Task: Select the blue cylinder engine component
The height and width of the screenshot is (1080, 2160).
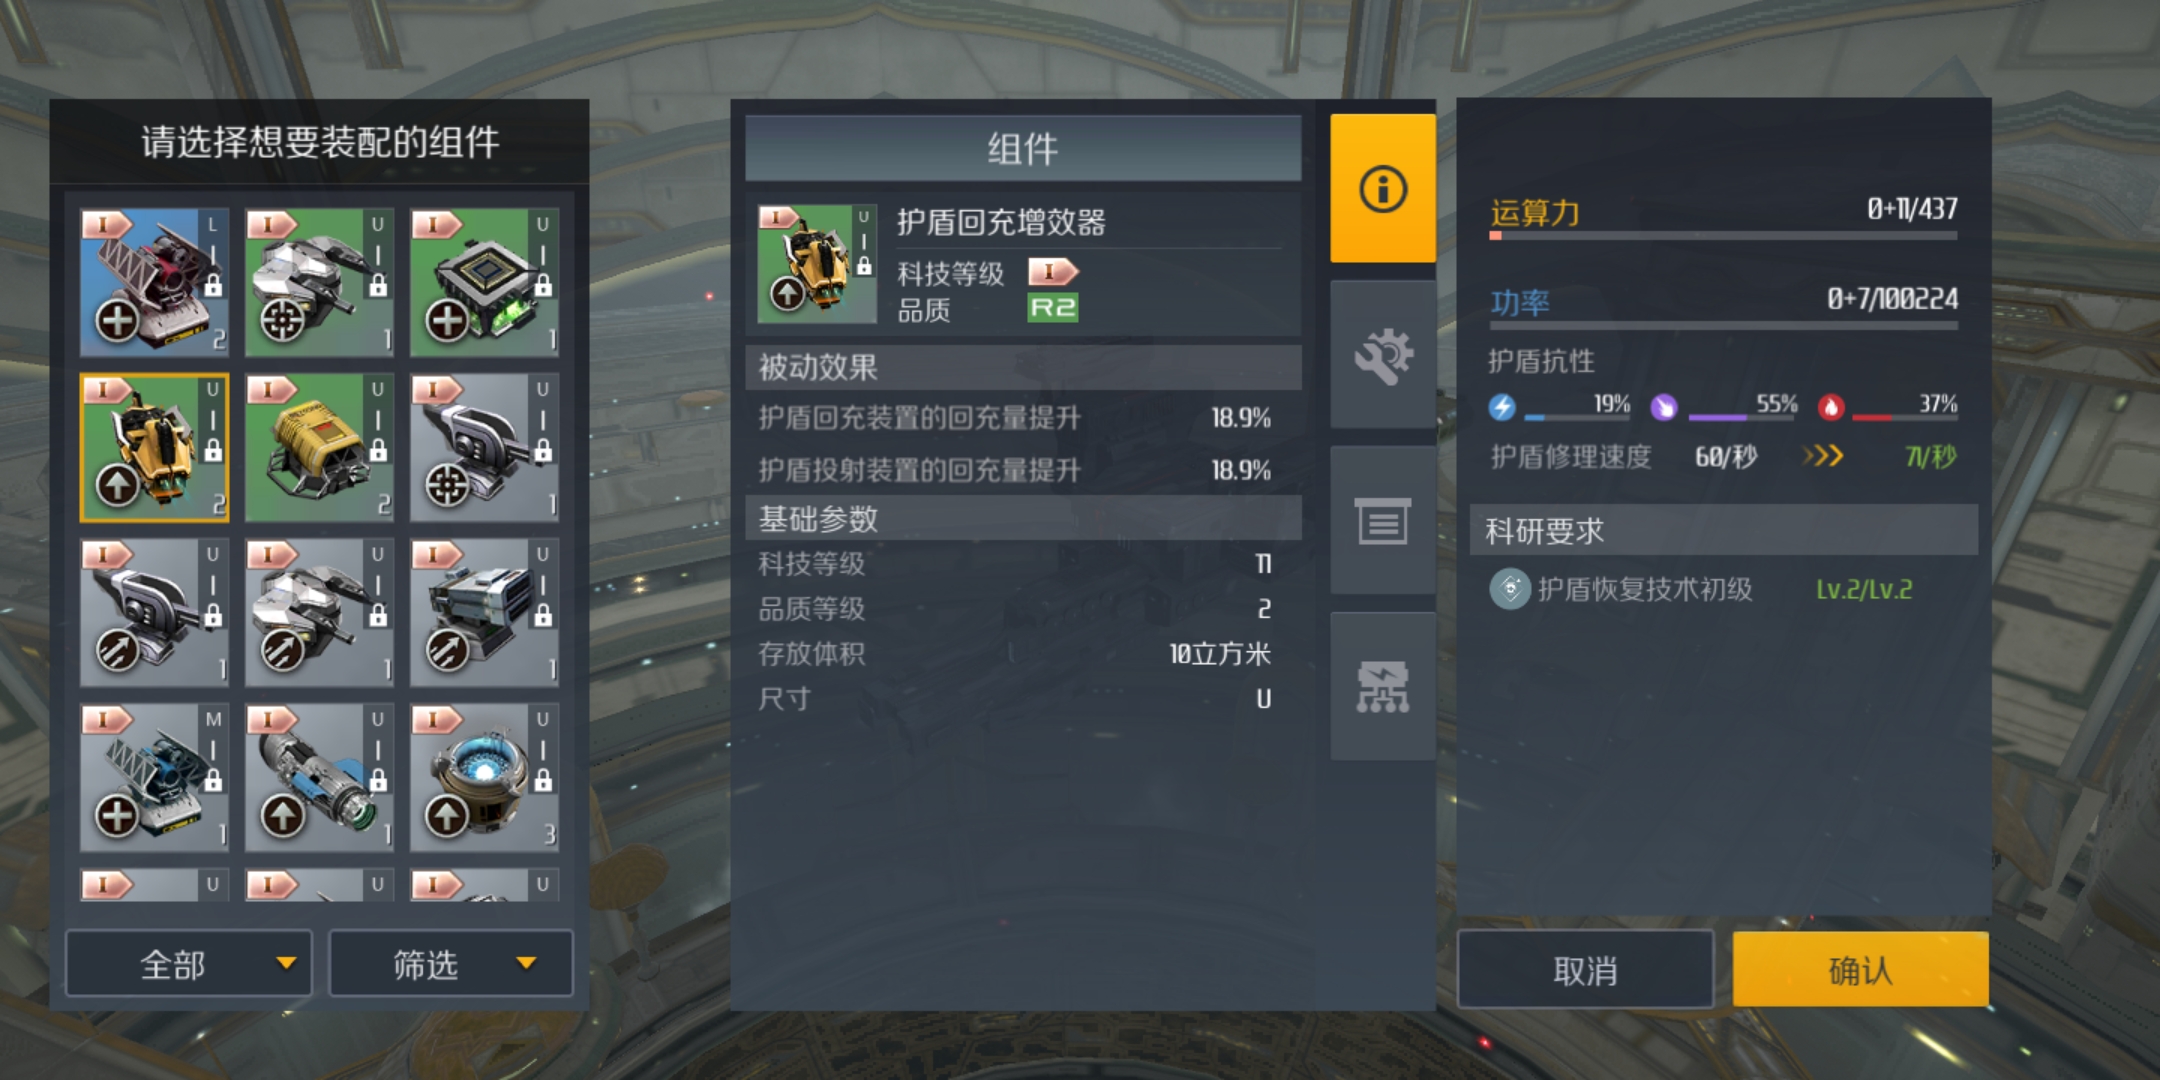Action: coord(319,778)
